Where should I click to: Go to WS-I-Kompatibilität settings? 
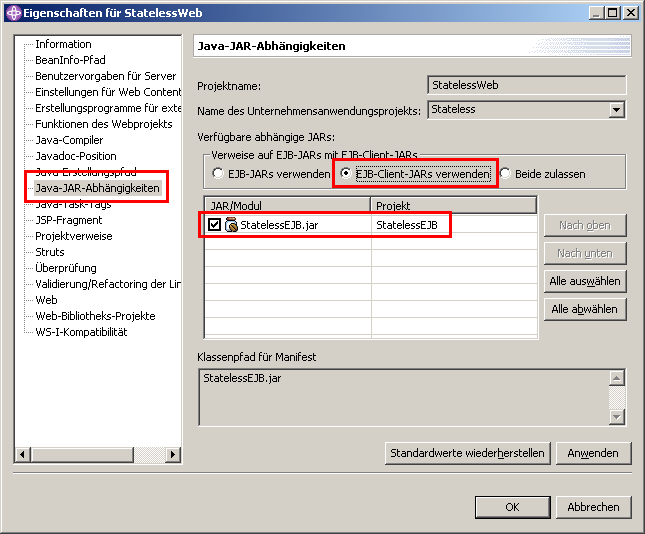click(x=81, y=332)
